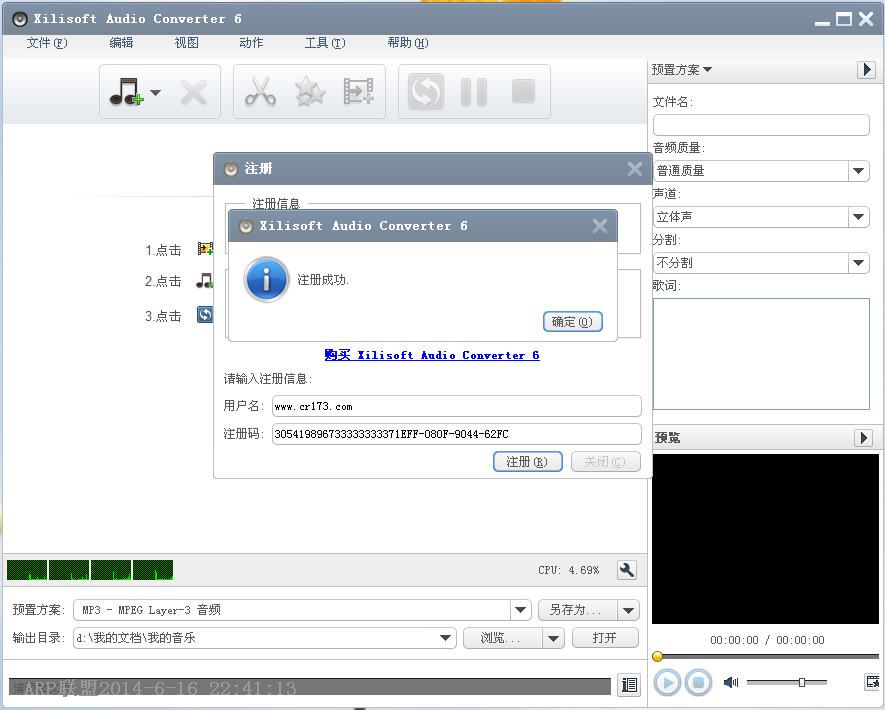The width and height of the screenshot is (885, 710).
Task: Click the add video toolbar icon
Action: click(x=358, y=91)
